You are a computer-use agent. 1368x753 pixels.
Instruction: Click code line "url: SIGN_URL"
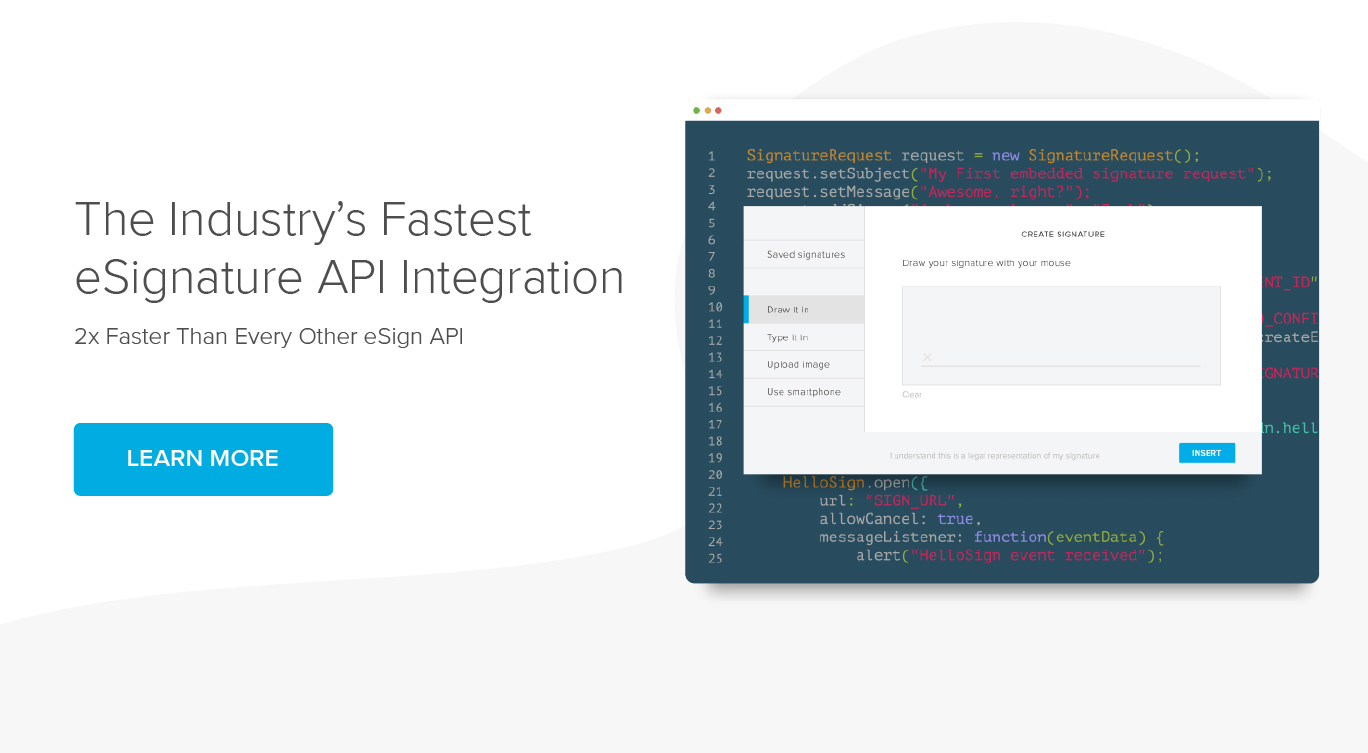[892, 500]
